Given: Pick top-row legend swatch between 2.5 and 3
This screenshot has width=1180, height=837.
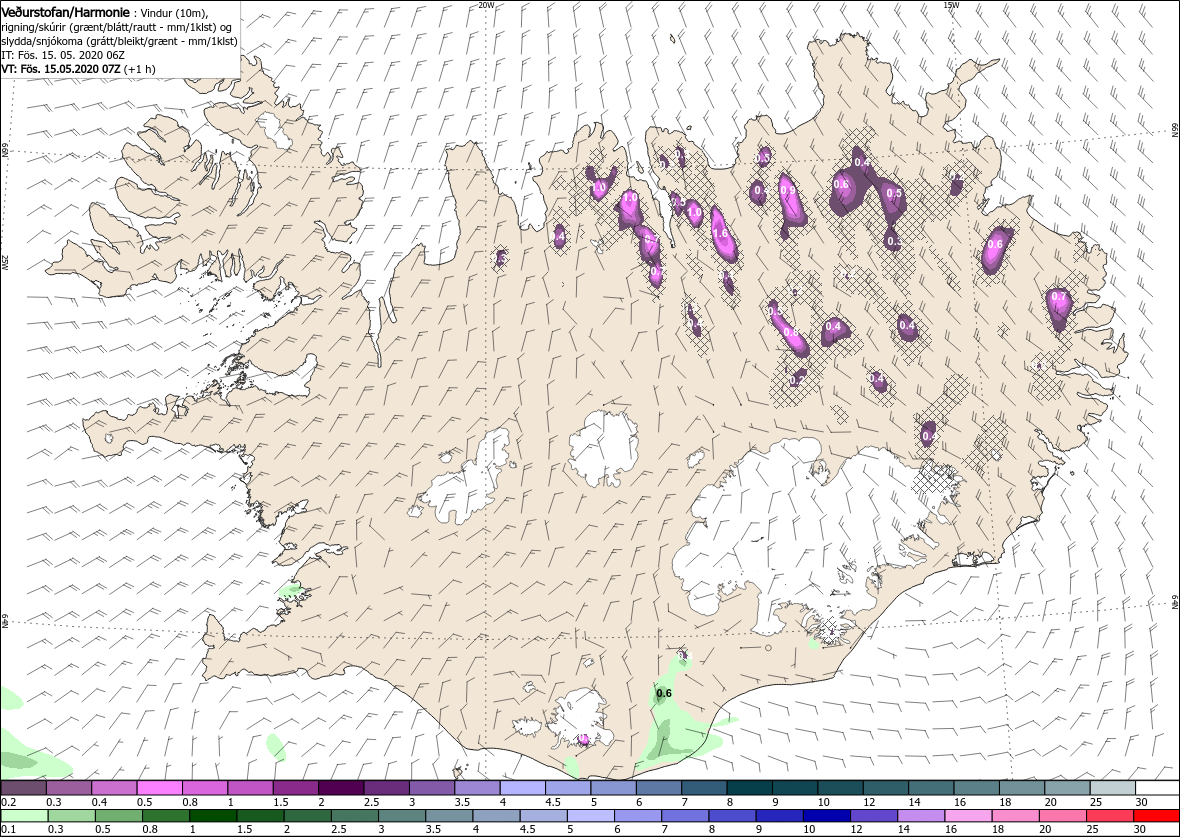Looking at the screenshot, I should point(387,787).
